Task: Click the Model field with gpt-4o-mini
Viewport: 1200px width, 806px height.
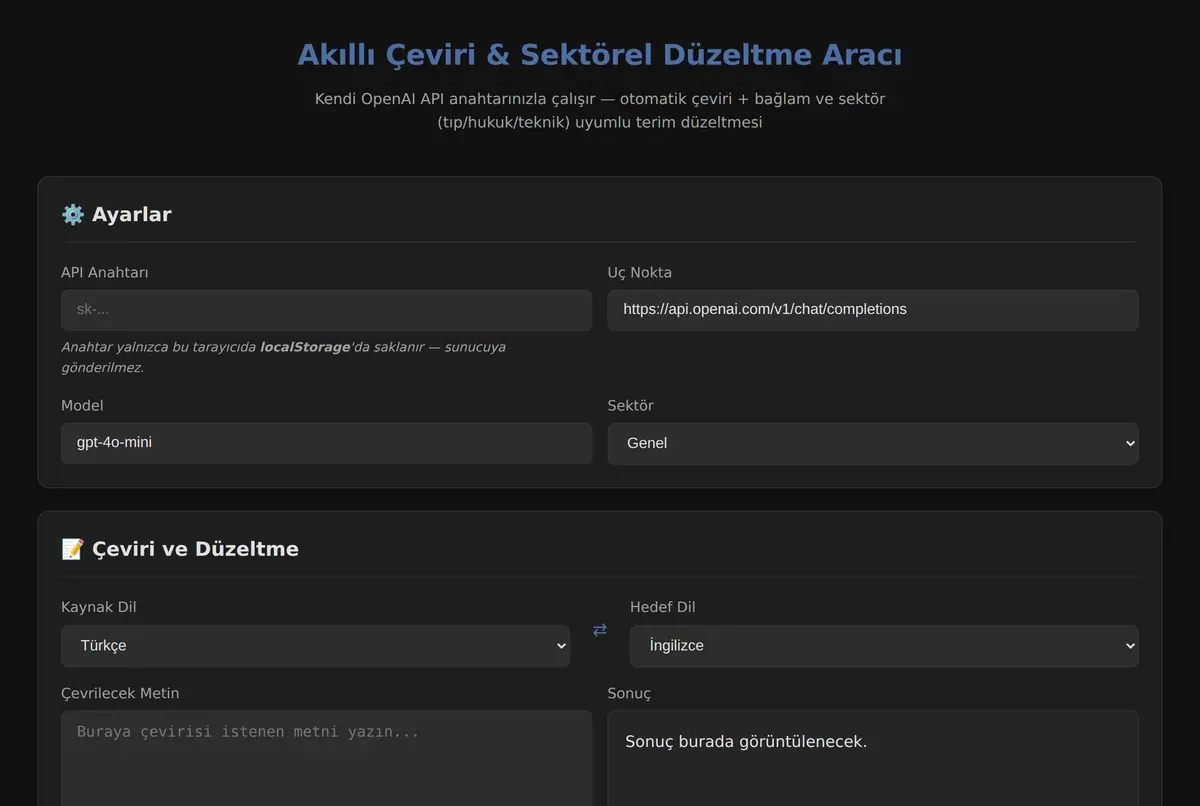Action: click(326, 443)
